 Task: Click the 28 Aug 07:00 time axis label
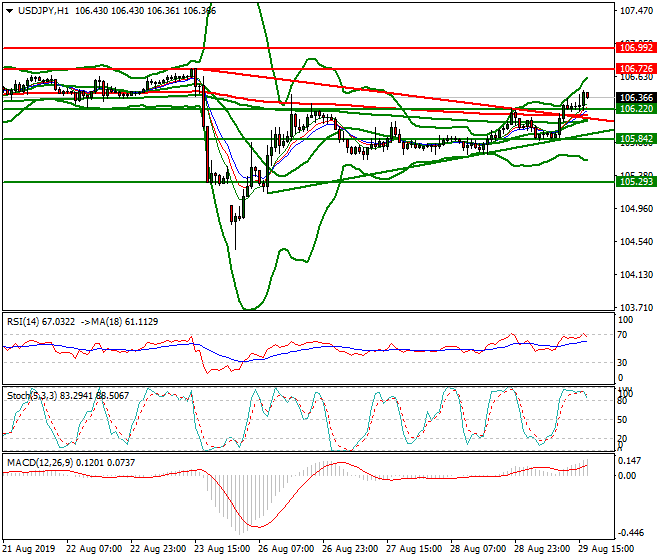(478, 549)
